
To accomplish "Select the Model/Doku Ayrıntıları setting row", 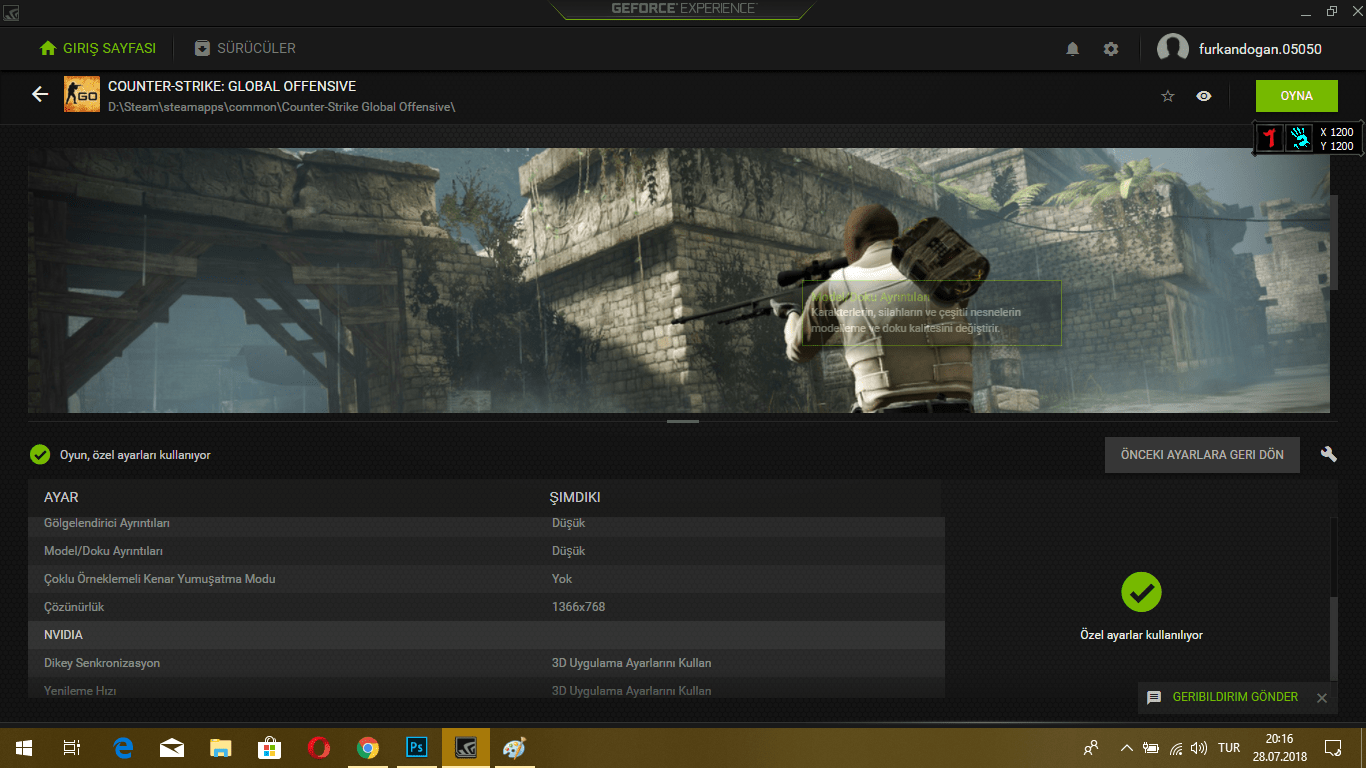I will (x=486, y=551).
